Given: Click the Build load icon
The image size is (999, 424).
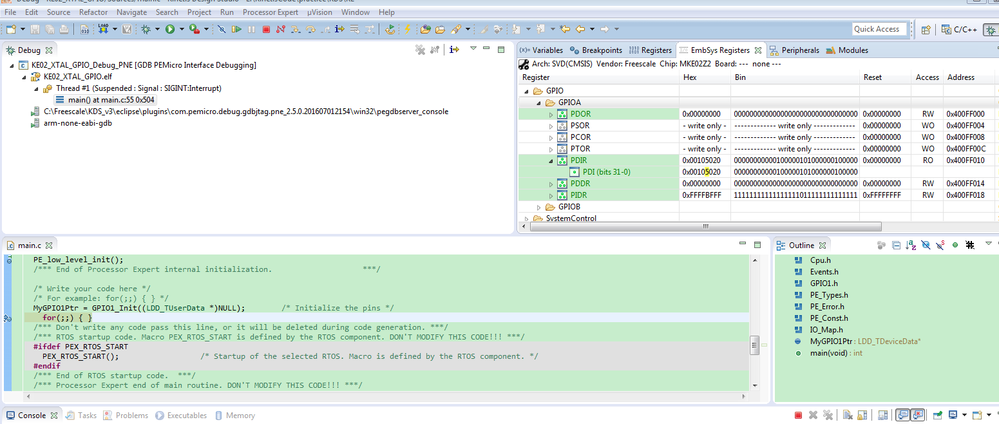Looking at the screenshot, I should click(103, 29).
